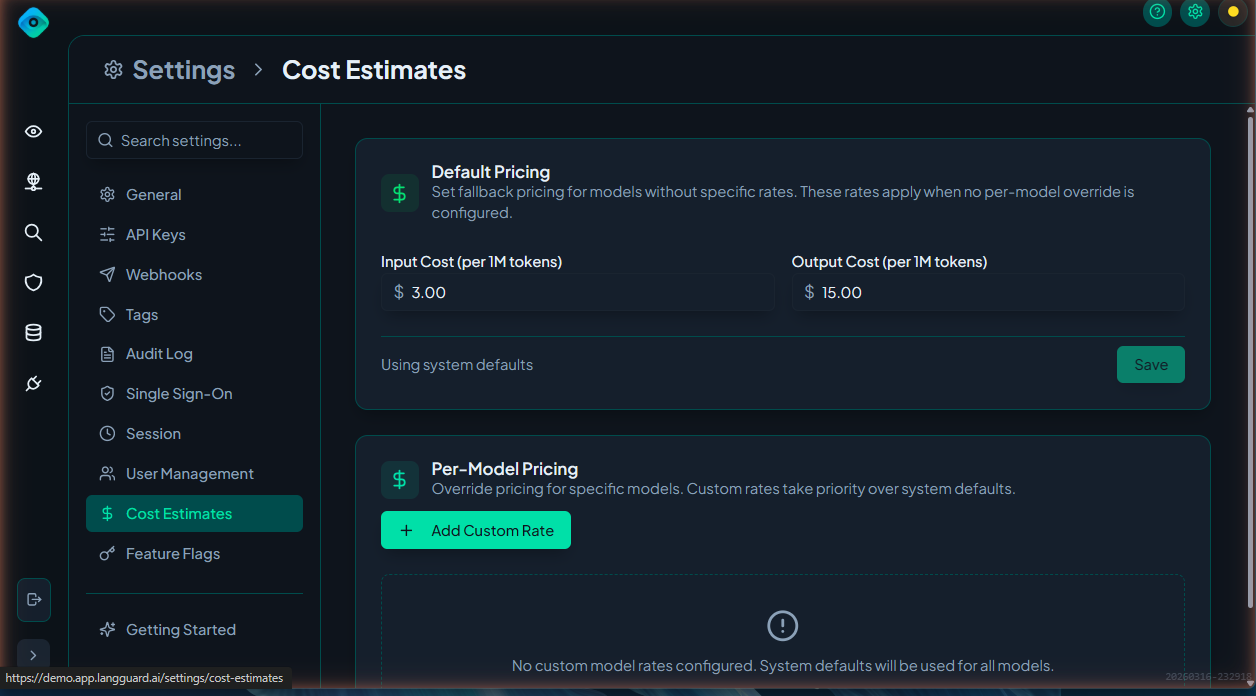Go to Webhooks settings
This screenshot has height=696, width=1256.
tap(163, 275)
